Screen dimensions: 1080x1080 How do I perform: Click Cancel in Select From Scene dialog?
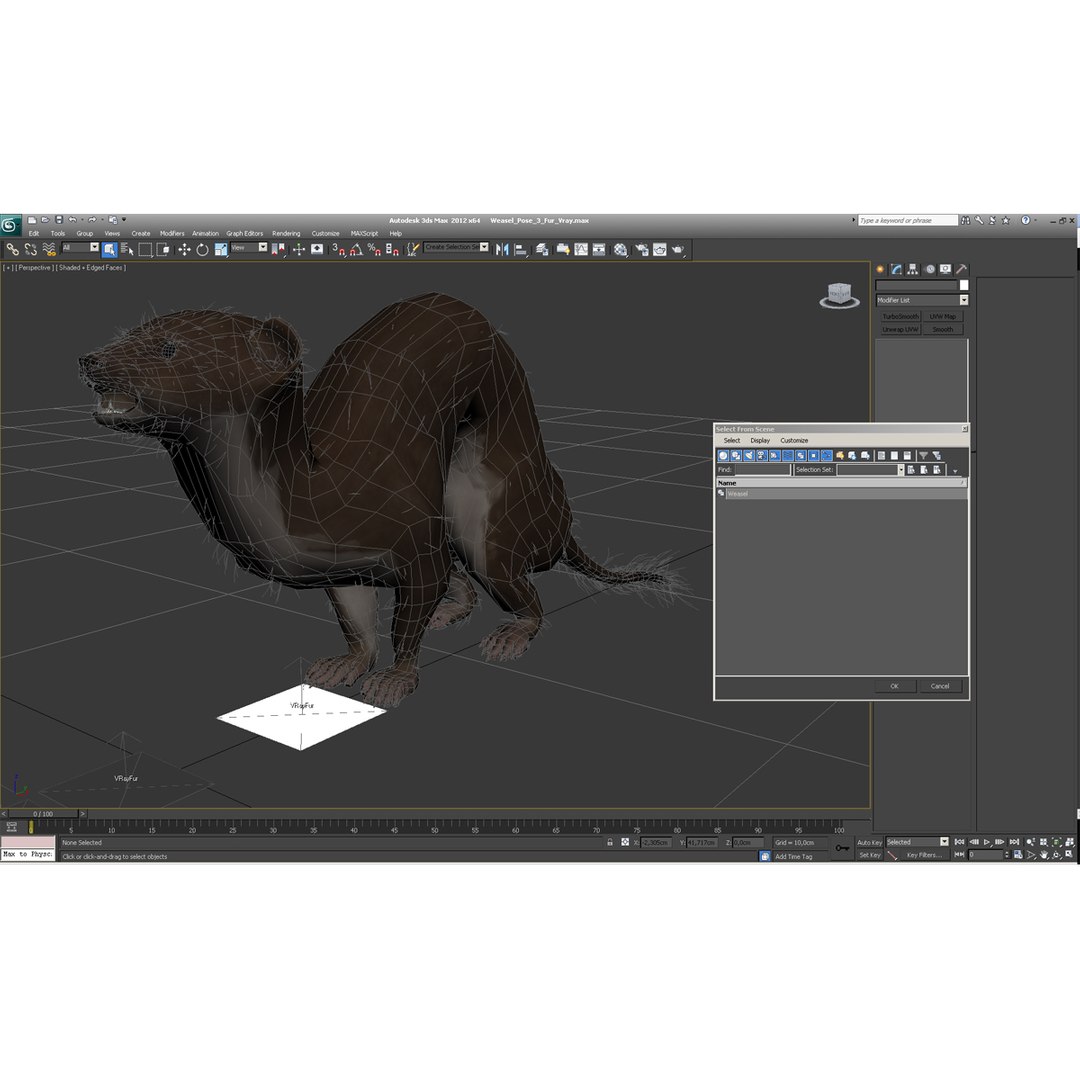pos(940,686)
